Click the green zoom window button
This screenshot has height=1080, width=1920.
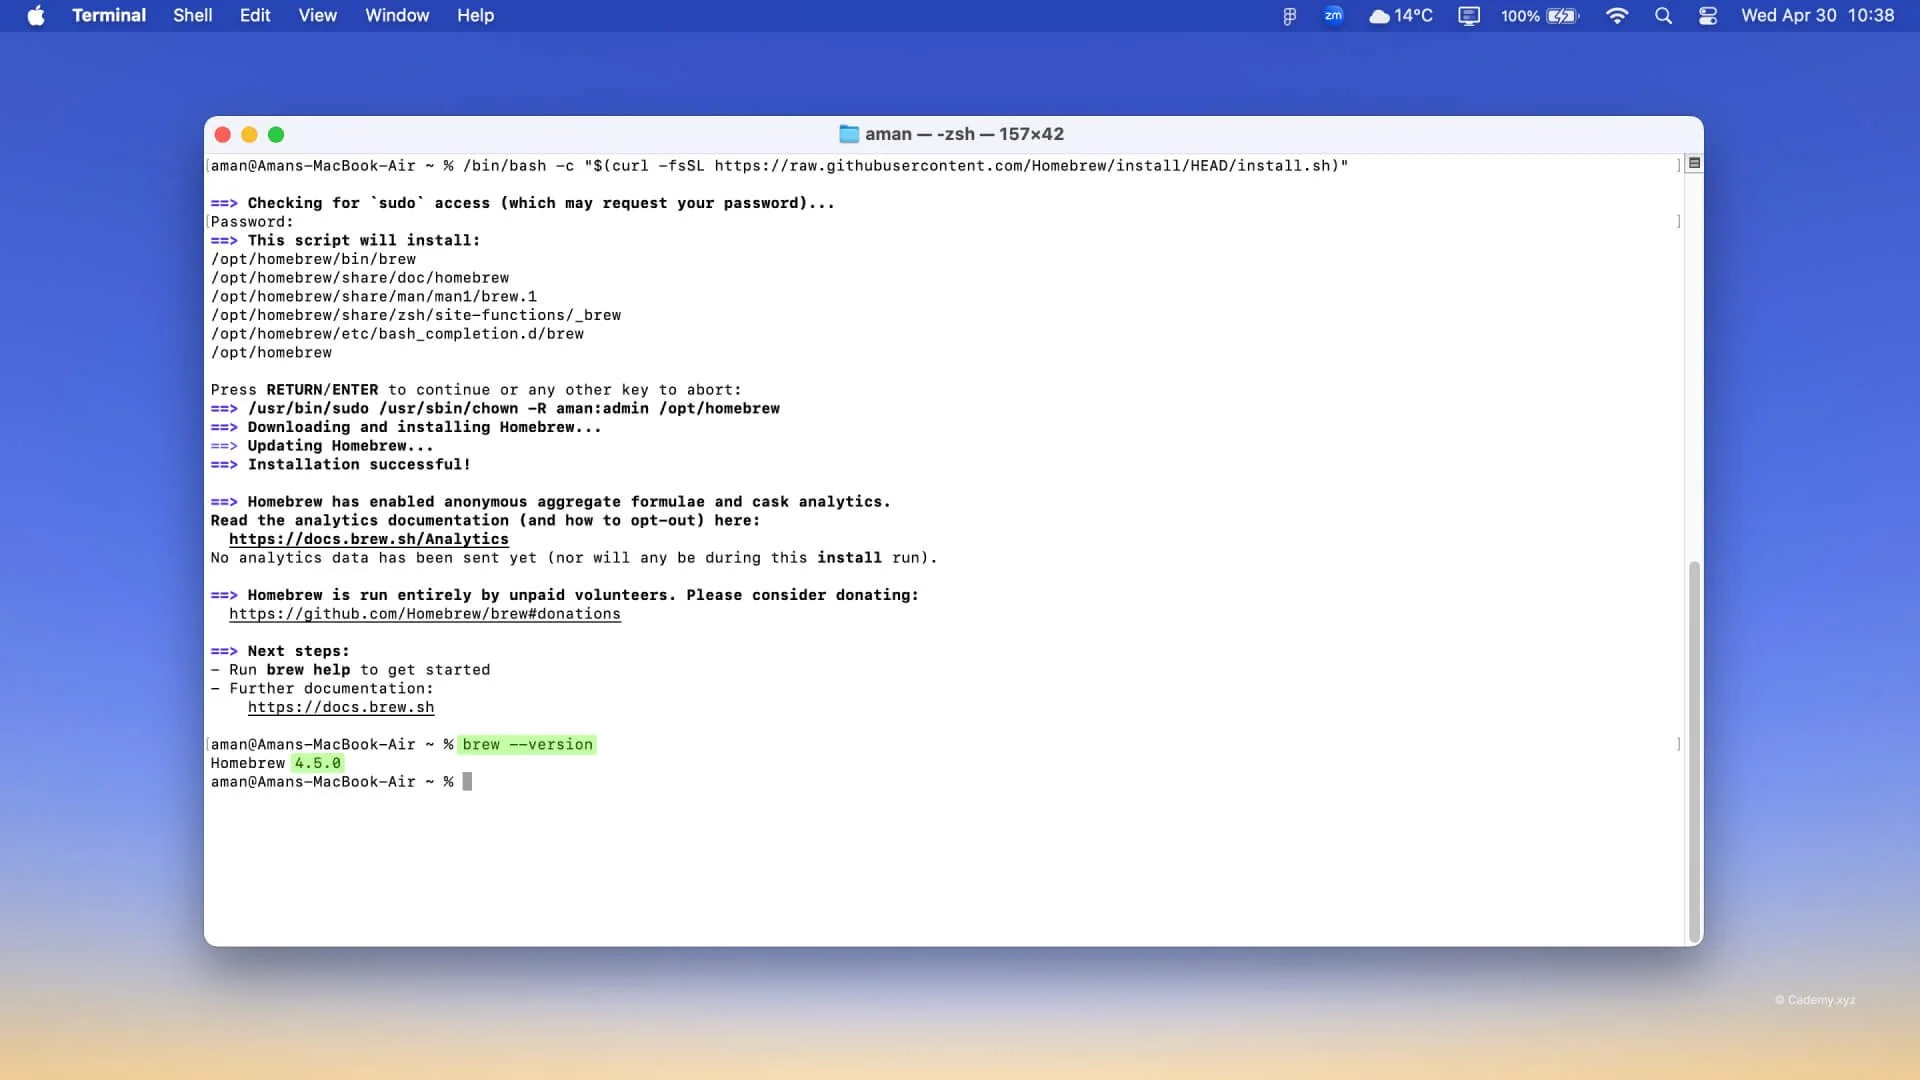tap(276, 135)
